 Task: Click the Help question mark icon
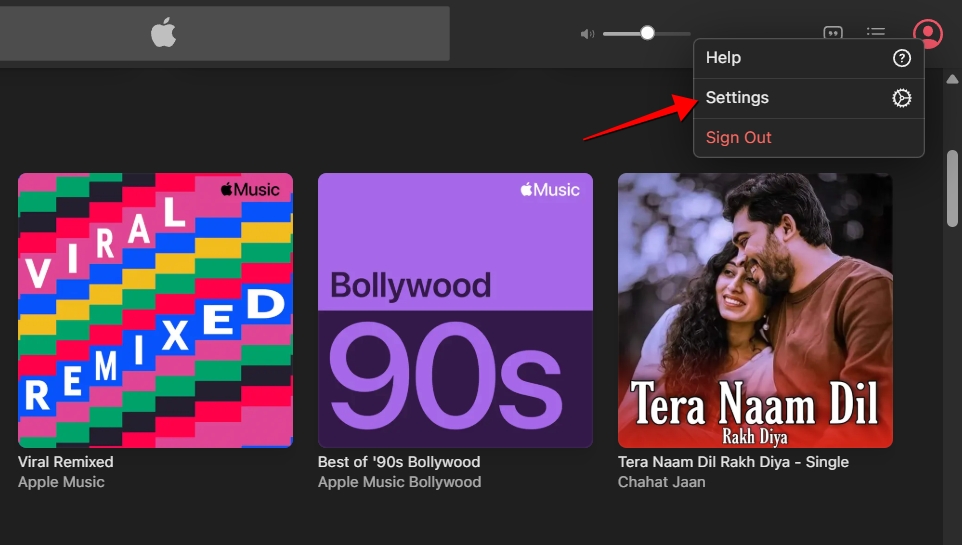pyautogui.click(x=901, y=58)
